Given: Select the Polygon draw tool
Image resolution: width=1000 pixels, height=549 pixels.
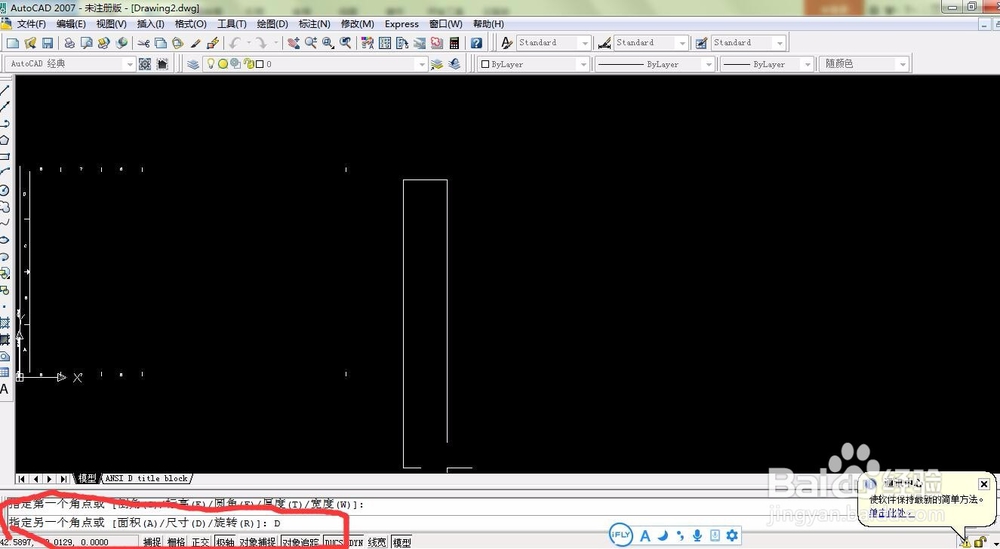Looking at the screenshot, I should pos(4,140).
